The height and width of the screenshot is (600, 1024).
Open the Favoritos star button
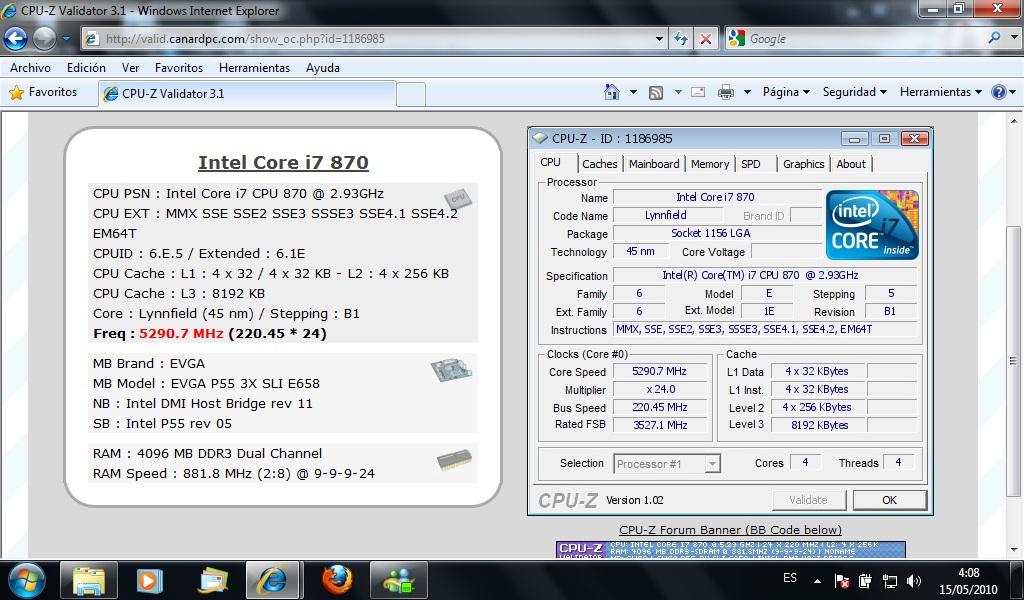tap(43, 92)
